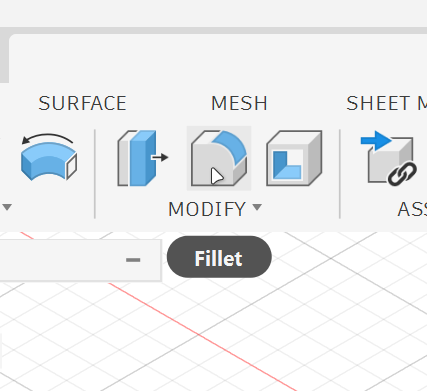Click the Fillet tooltip label
This screenshot has width=427, height=391.
click(x=219, y=257)
